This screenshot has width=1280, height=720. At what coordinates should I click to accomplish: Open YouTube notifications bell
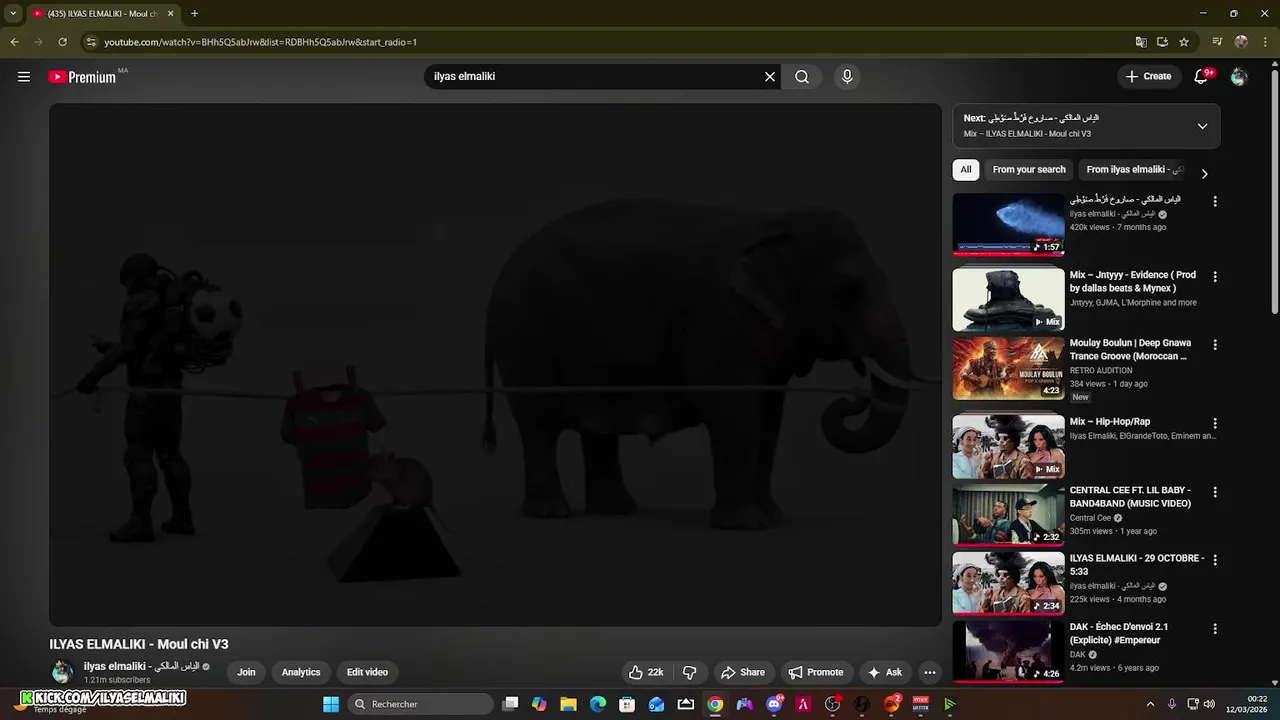[1202, 76]
